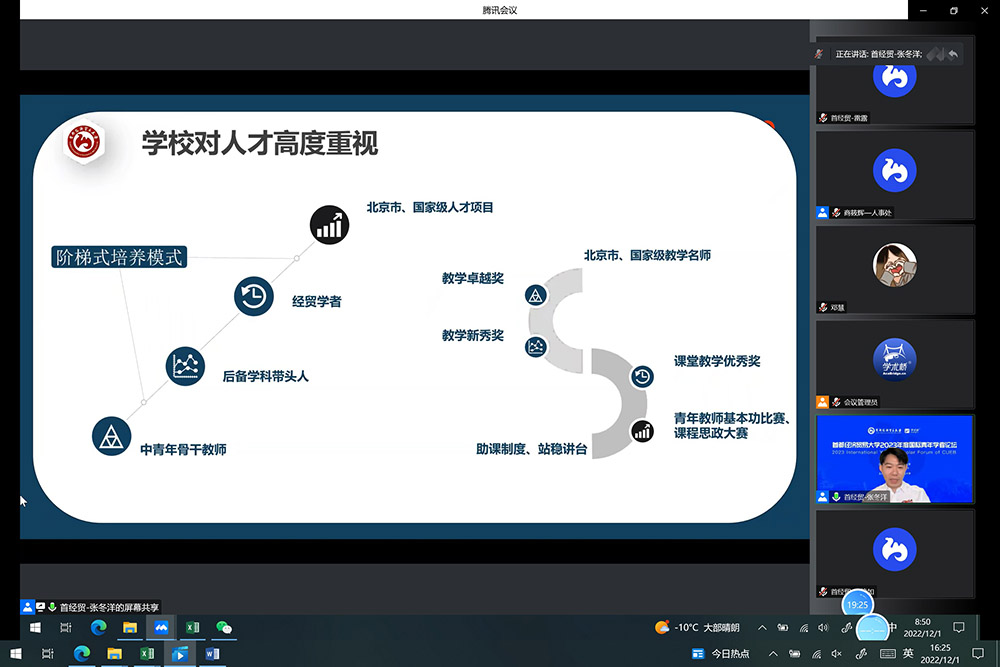Click the touch keyboard icon in bottom tray
1000x667 pixels.
887,654
